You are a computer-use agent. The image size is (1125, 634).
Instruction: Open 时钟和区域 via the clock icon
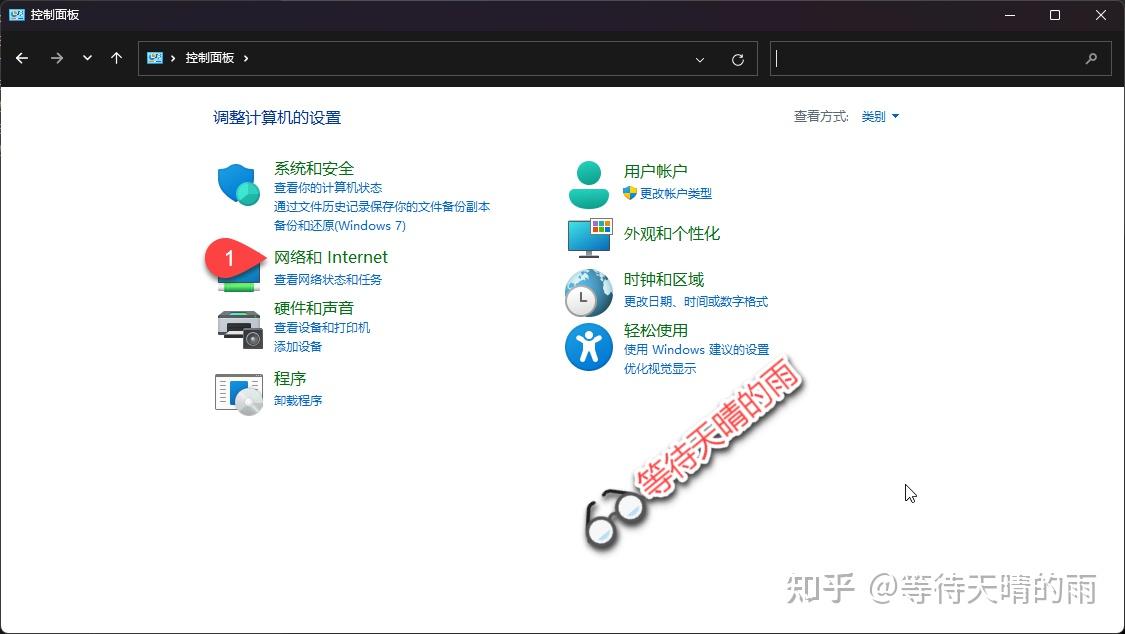point(588,291)
